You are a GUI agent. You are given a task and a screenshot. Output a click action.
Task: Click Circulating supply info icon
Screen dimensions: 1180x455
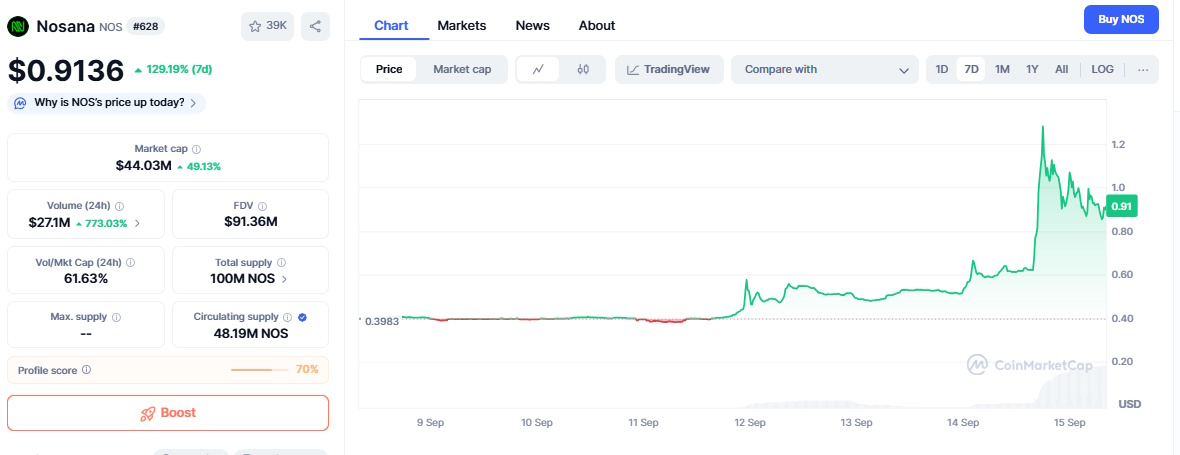(287, 317)
